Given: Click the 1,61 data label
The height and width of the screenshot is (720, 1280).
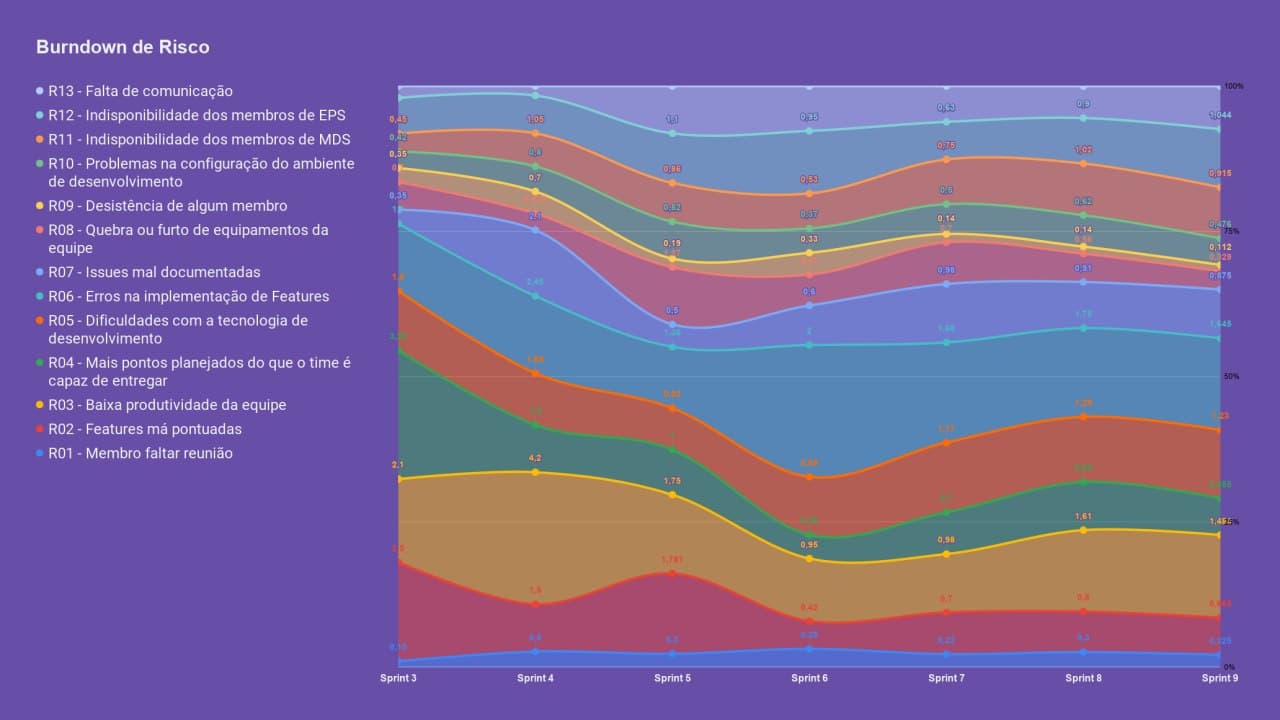Looking at the screenshot, I should click(x=1083, y=516).
